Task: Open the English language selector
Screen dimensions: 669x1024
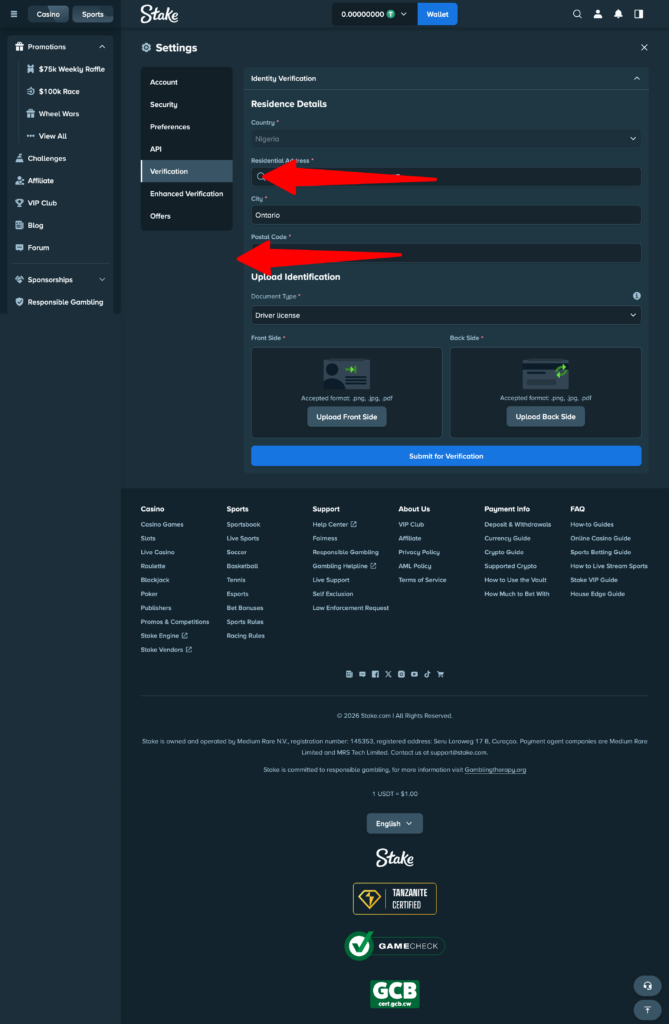Action: 395,824
